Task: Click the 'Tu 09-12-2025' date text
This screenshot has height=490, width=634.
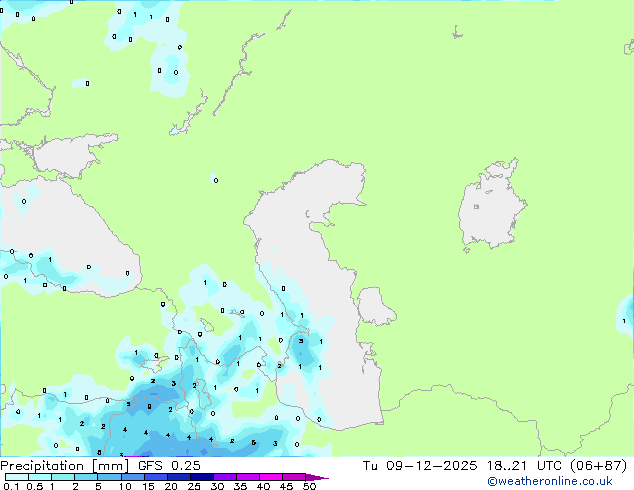Action: click(420, 466)
